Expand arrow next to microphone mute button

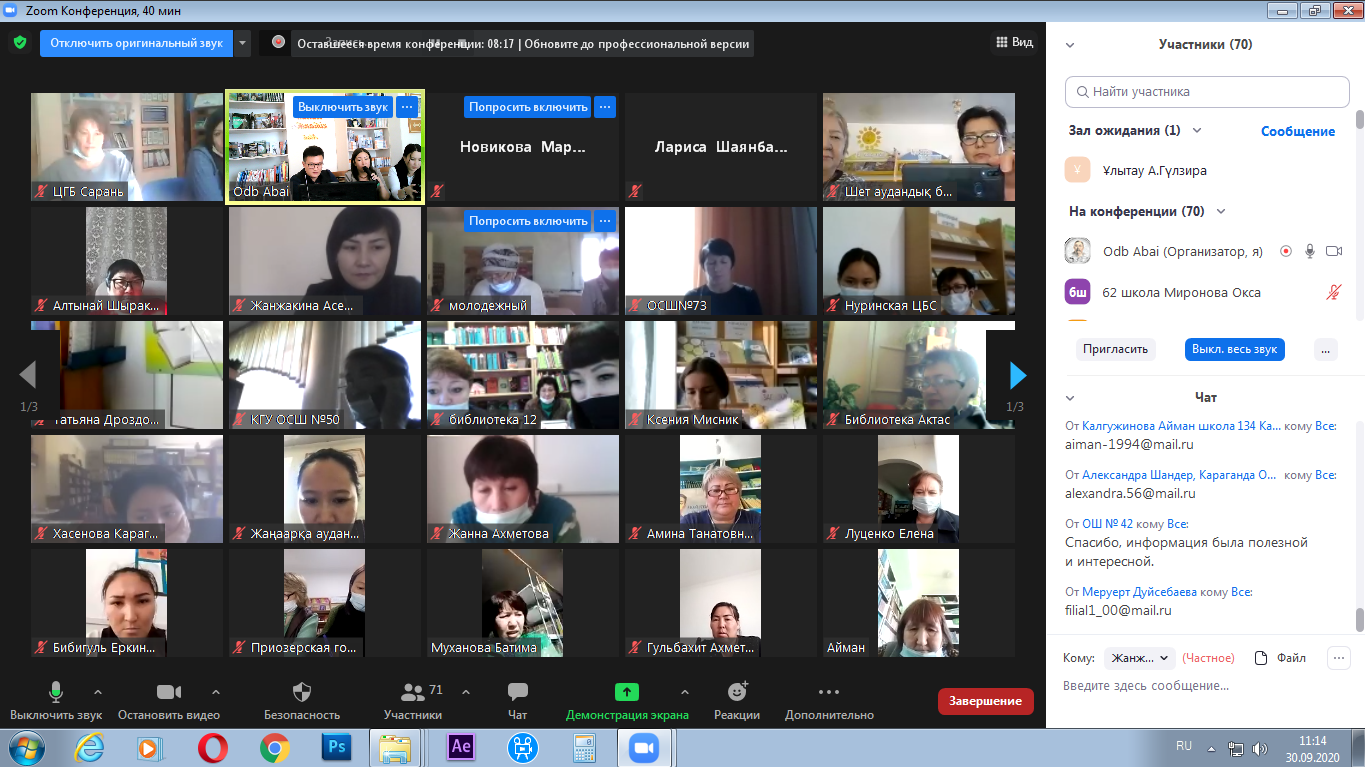pos(98,692)
